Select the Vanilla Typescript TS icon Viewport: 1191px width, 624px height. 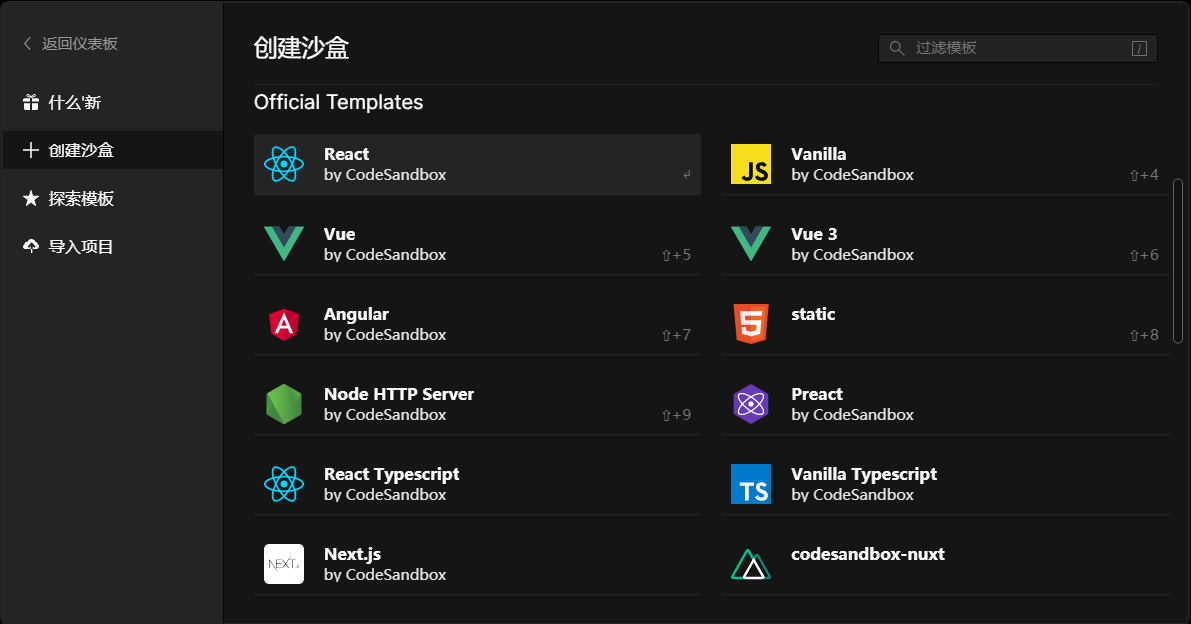[751, 484]
